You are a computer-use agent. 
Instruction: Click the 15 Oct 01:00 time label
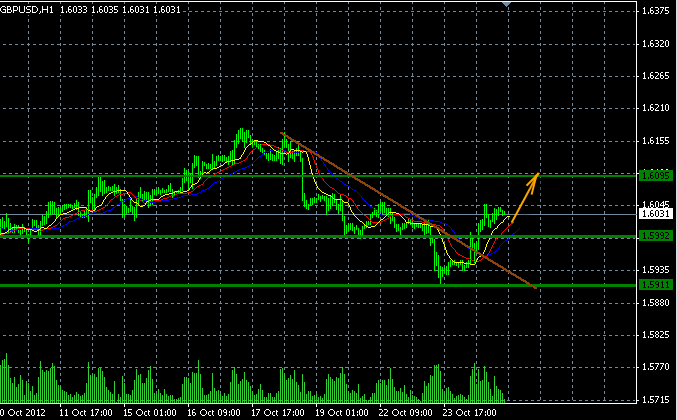coord(150,413)
